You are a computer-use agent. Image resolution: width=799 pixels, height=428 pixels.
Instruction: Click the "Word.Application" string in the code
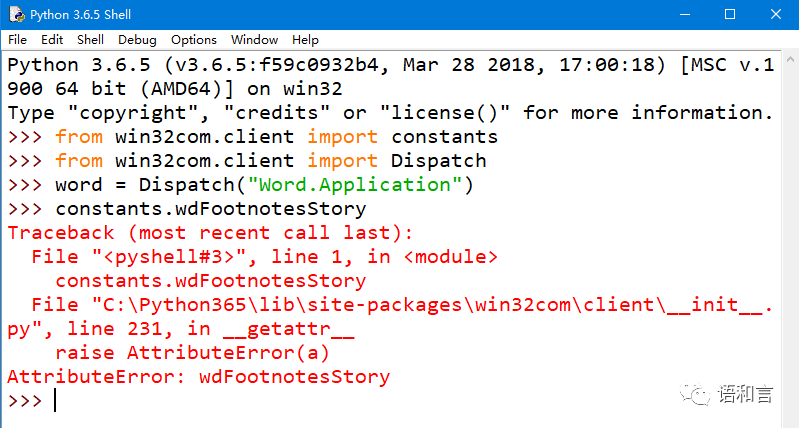354,185
